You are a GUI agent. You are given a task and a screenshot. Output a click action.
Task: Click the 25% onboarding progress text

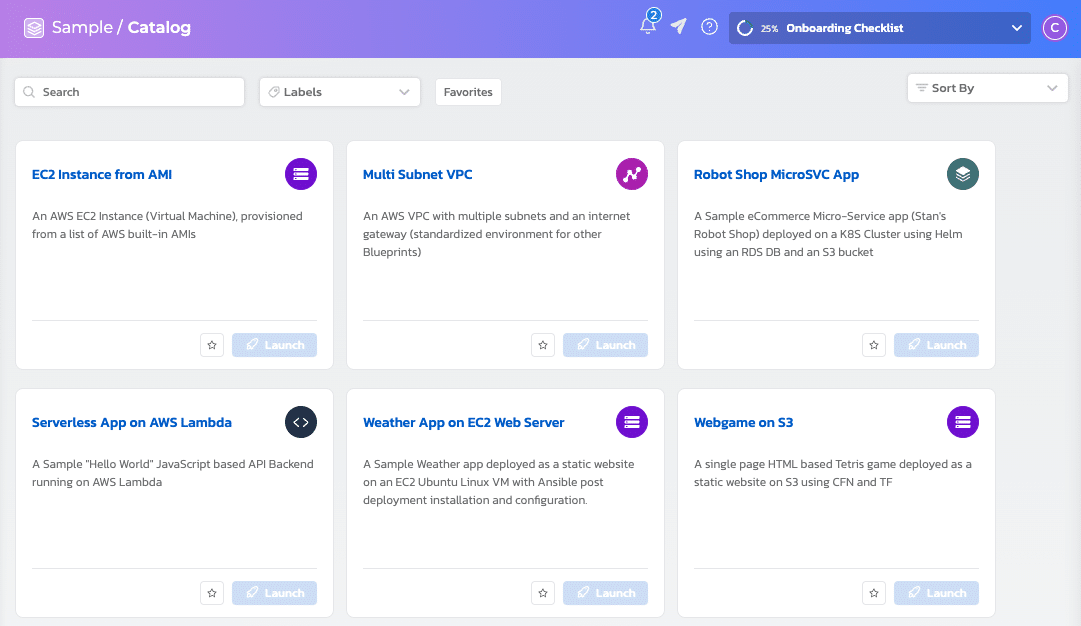[769, 28]
